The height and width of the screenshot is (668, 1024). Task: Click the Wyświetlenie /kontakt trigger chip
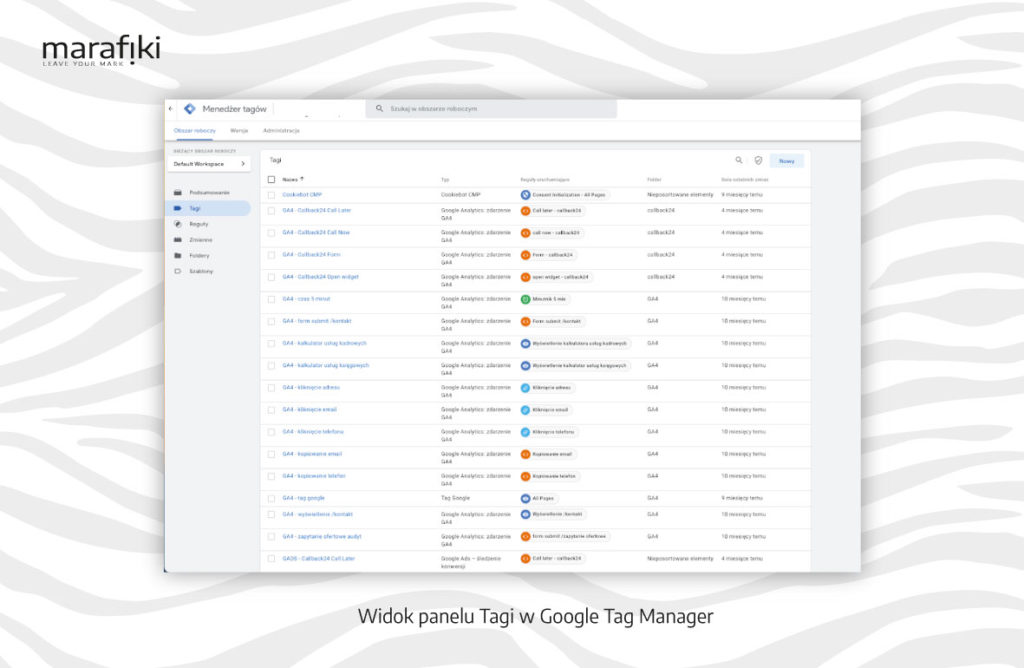552,515
